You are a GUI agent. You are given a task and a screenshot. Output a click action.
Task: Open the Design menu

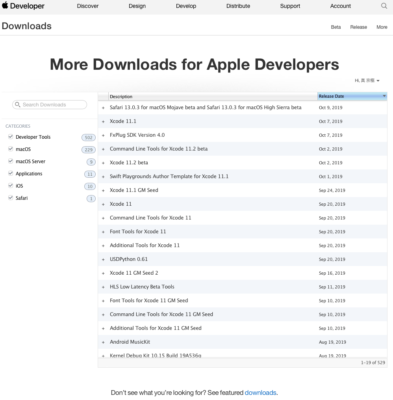pos(137,6)
